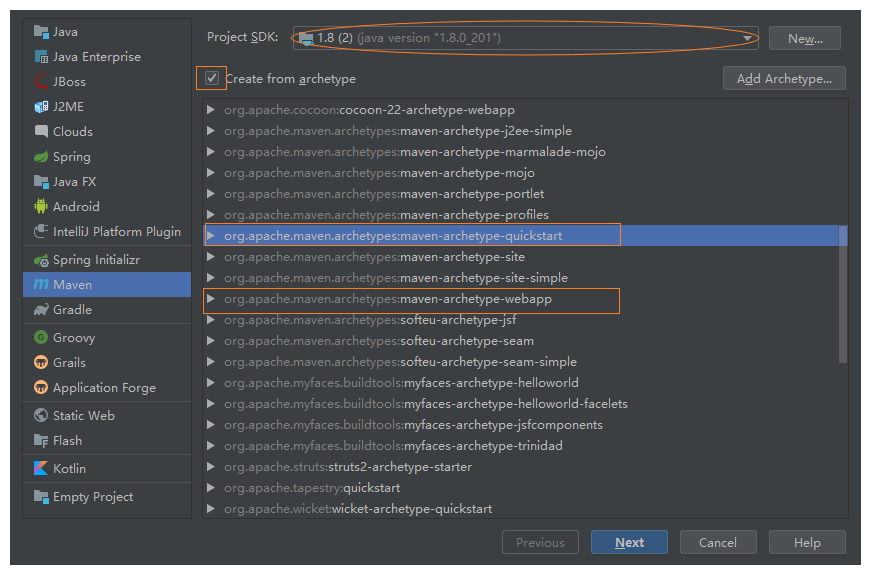Expand maven-archetype-webapp node
The width and height of the screenshot is (871, 575).
[x=211, y=299]
